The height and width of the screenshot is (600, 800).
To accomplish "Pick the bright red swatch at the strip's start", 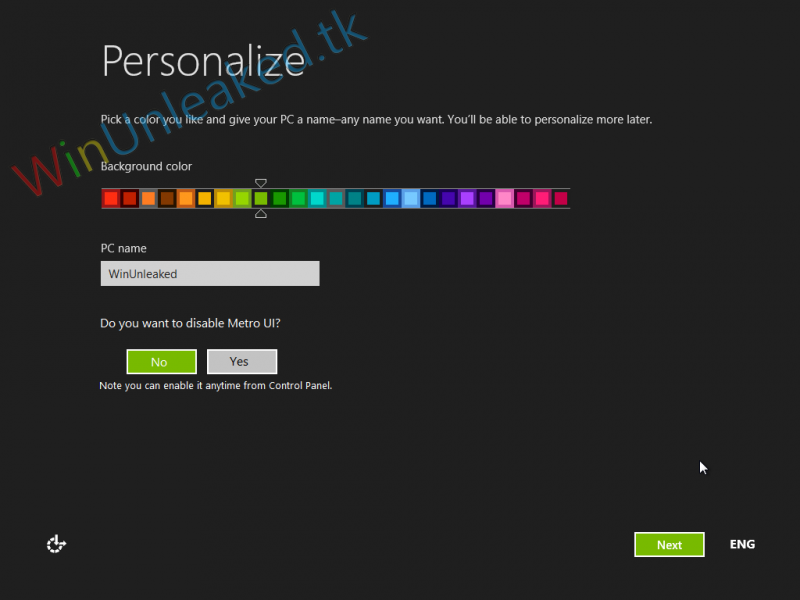I will (111, 198).
